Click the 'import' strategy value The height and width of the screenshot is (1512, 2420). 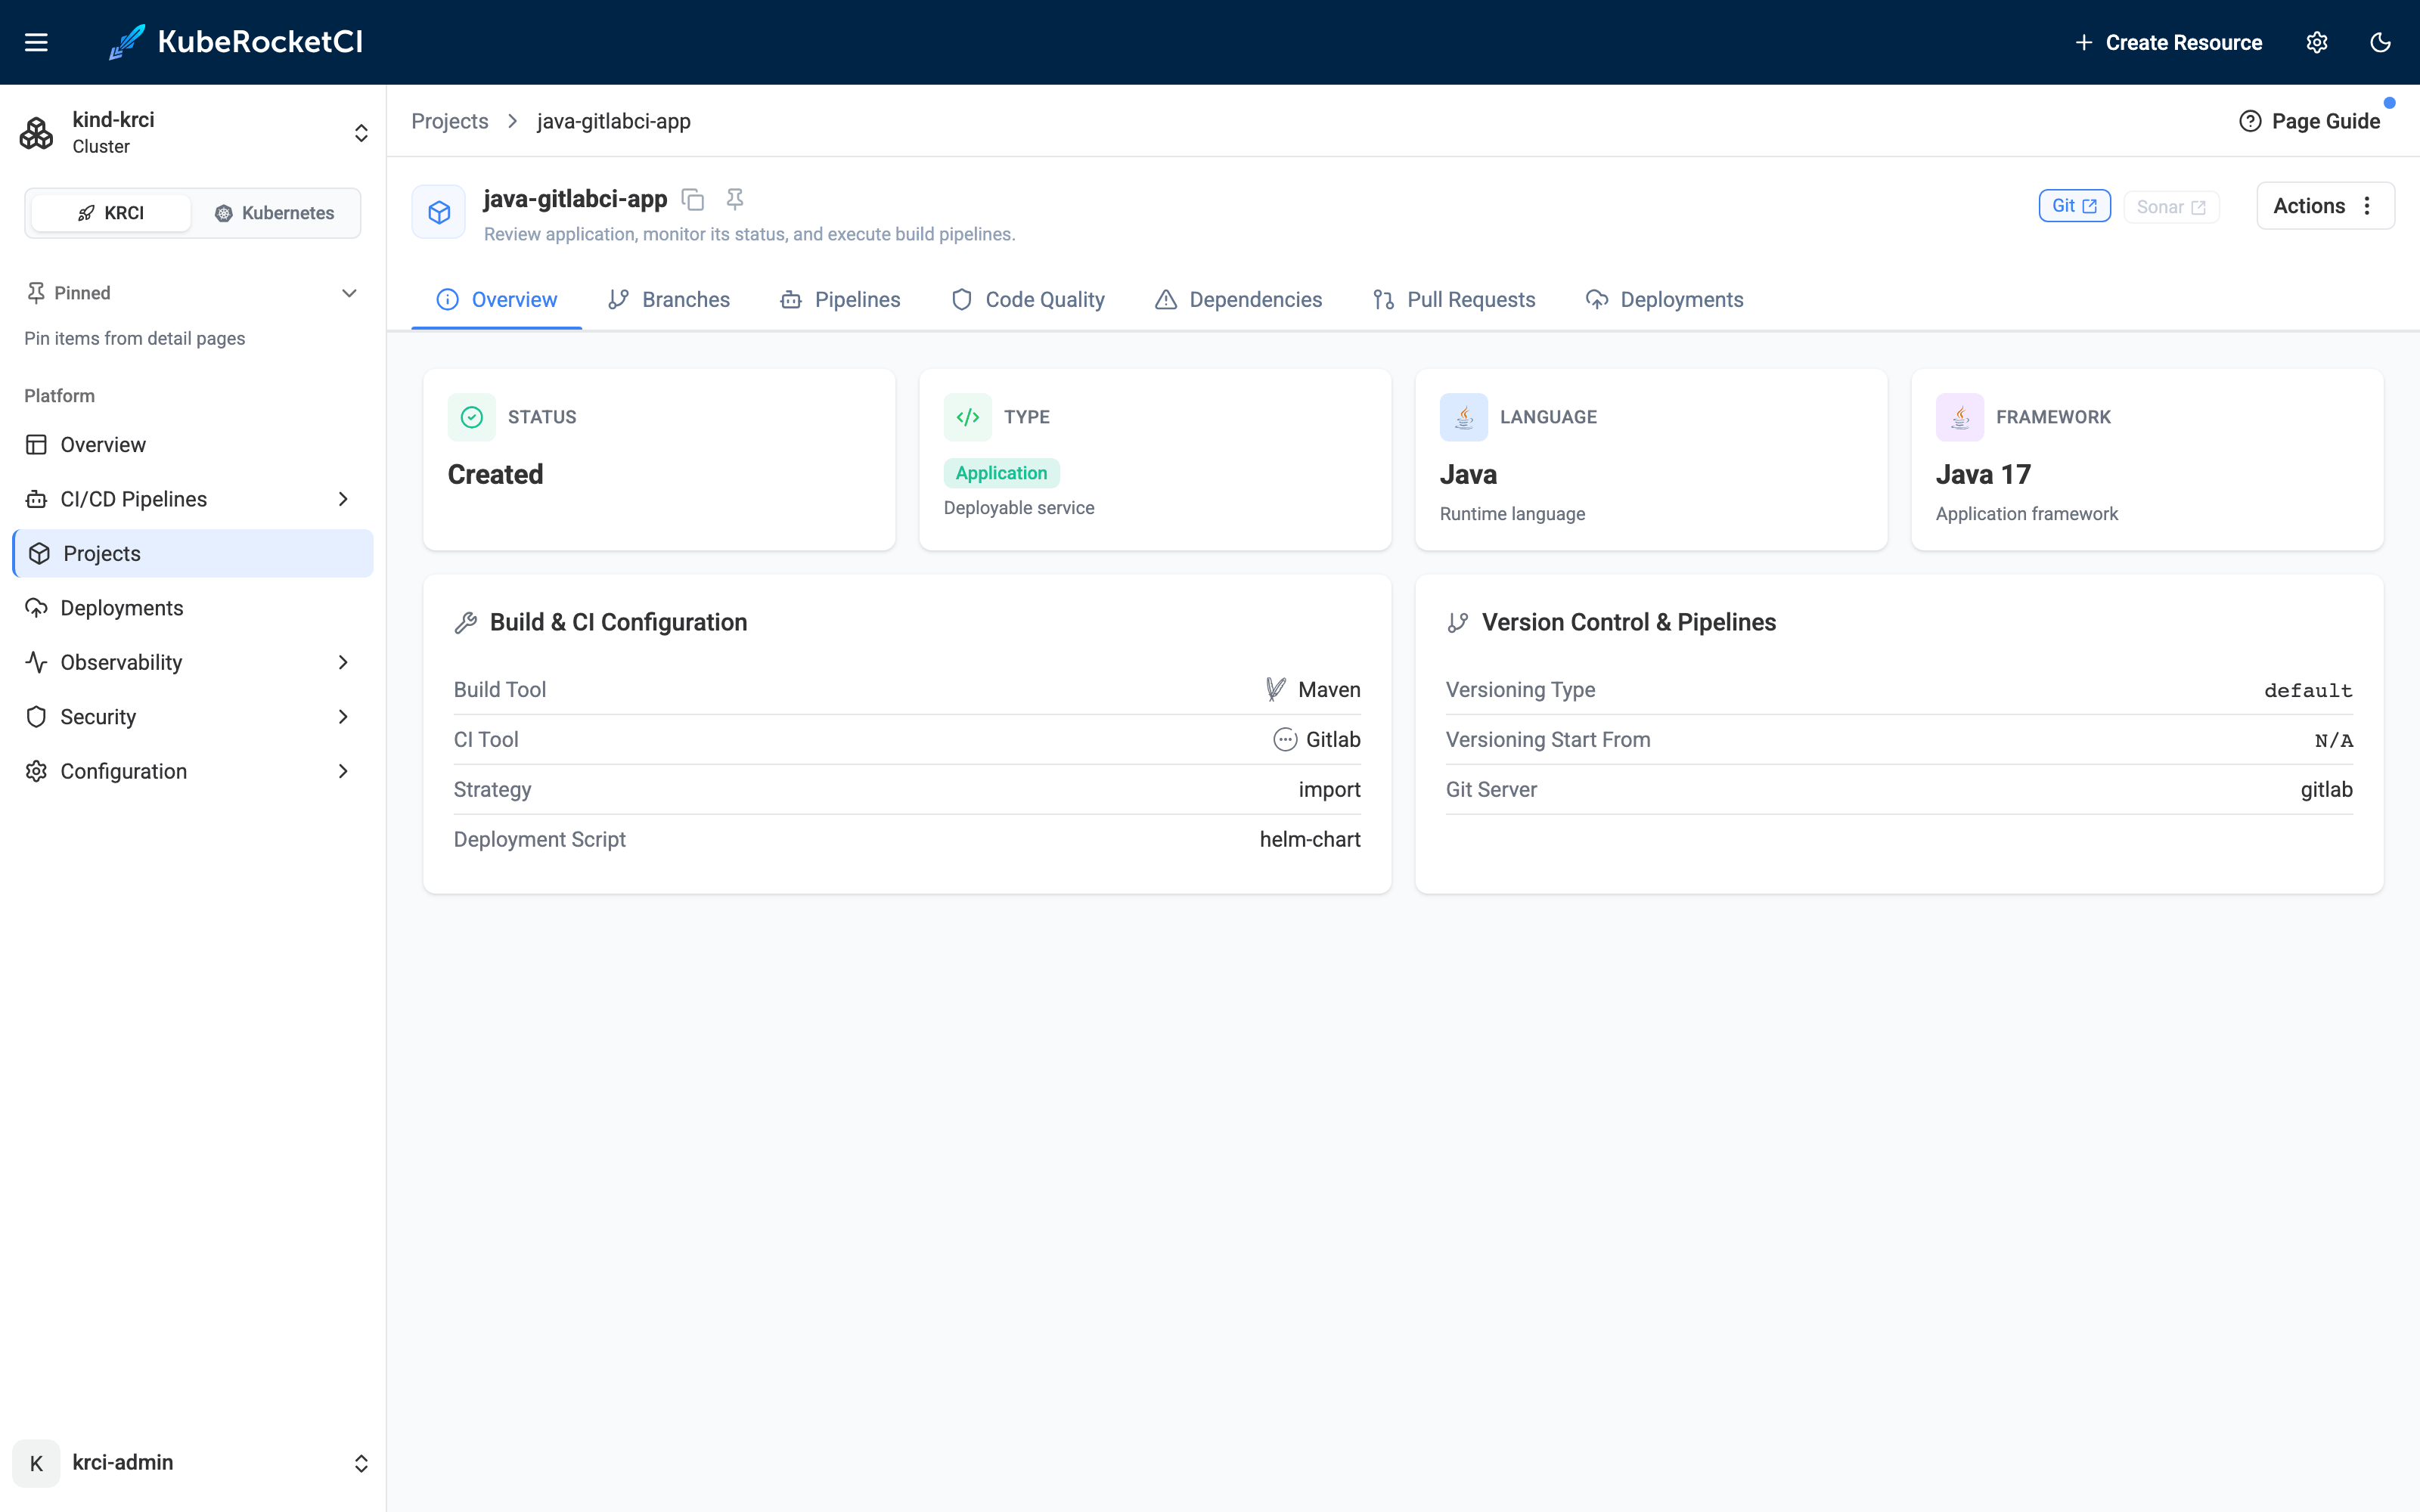pos(1329,789)
